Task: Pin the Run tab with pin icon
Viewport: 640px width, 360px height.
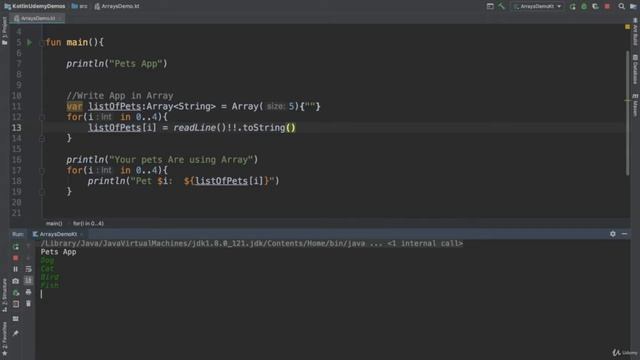Action: pyautogui.click(x=16, y=333)
